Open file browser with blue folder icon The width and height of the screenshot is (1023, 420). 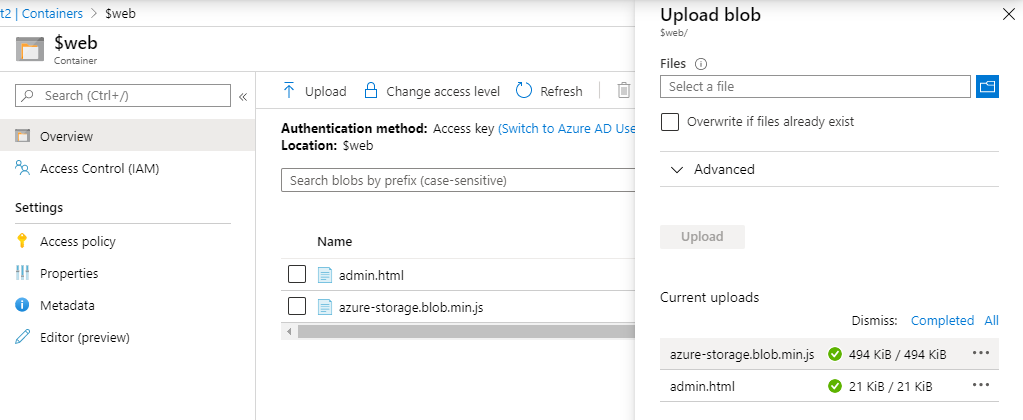coord(988,86)
